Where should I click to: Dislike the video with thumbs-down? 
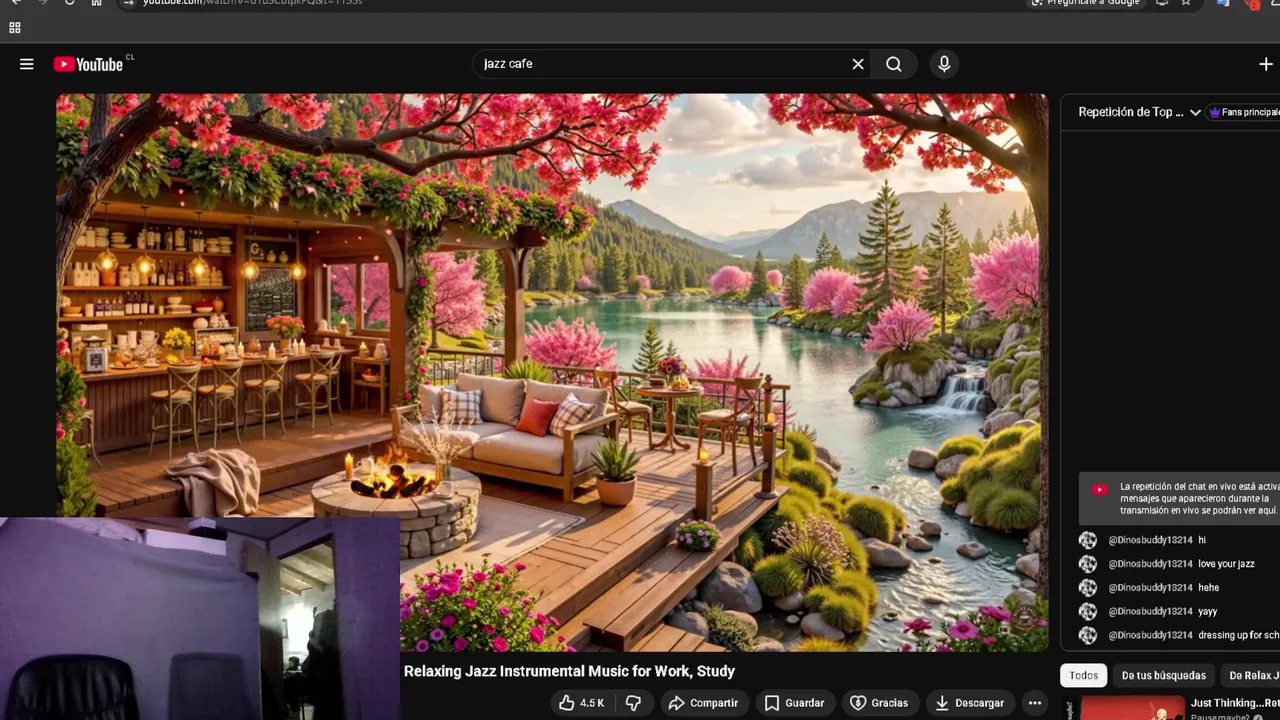[x=633, y=703]
